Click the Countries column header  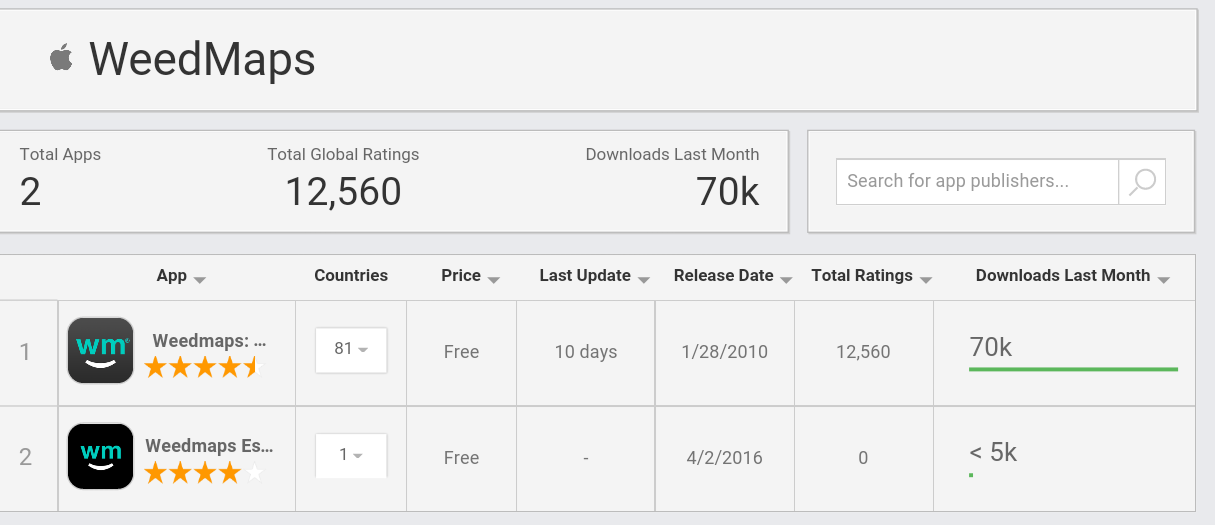[x=351, y=276]
